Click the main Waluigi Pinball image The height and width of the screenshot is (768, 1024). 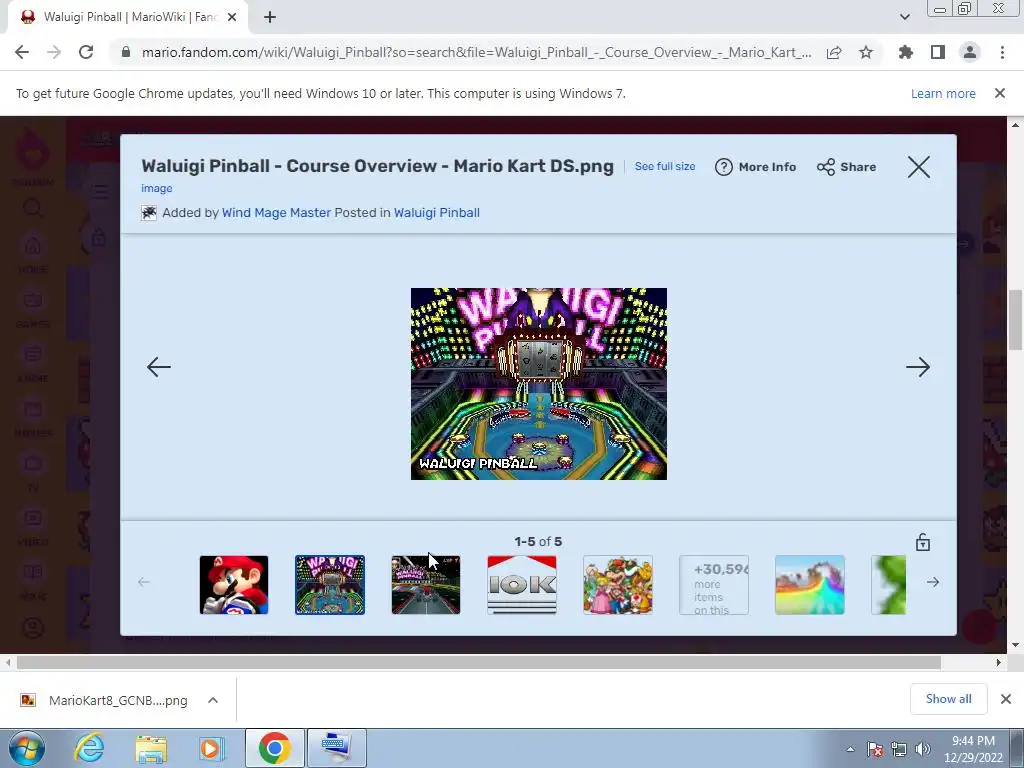[539, 384]
